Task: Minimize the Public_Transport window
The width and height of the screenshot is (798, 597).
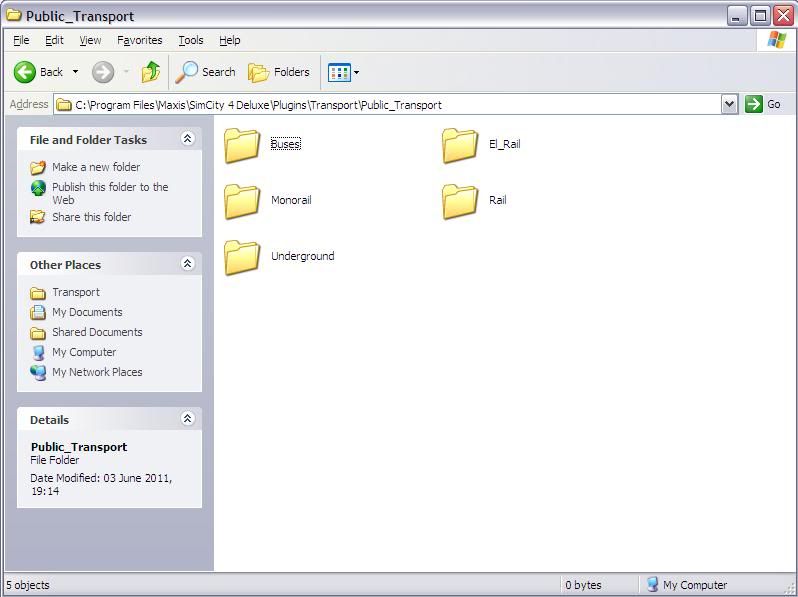Action: point(736,16)
